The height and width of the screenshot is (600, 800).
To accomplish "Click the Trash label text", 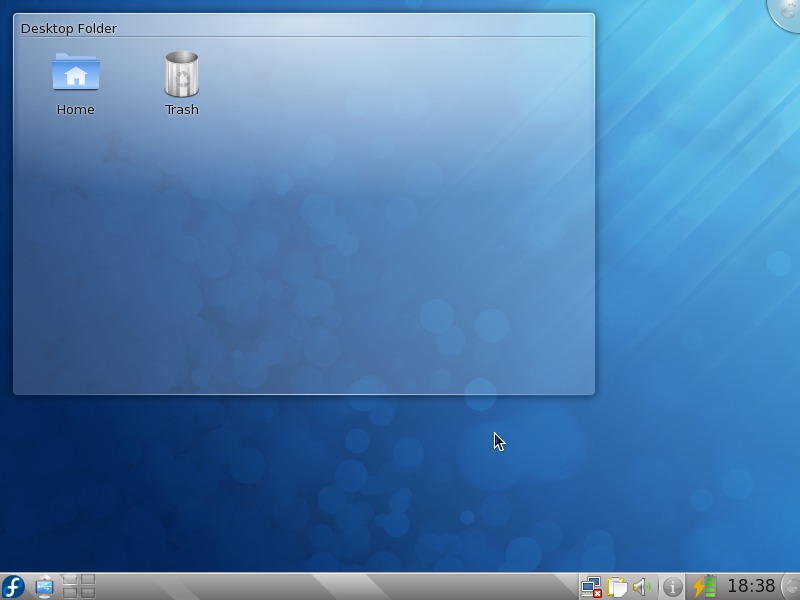I will point(182,110).
